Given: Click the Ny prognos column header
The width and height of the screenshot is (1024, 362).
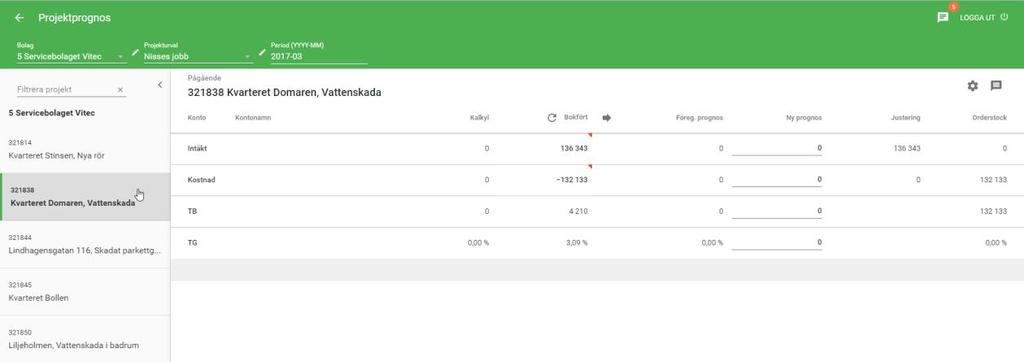Looking at the screenshot, I should pyautogui.click(x=804, y=118).
